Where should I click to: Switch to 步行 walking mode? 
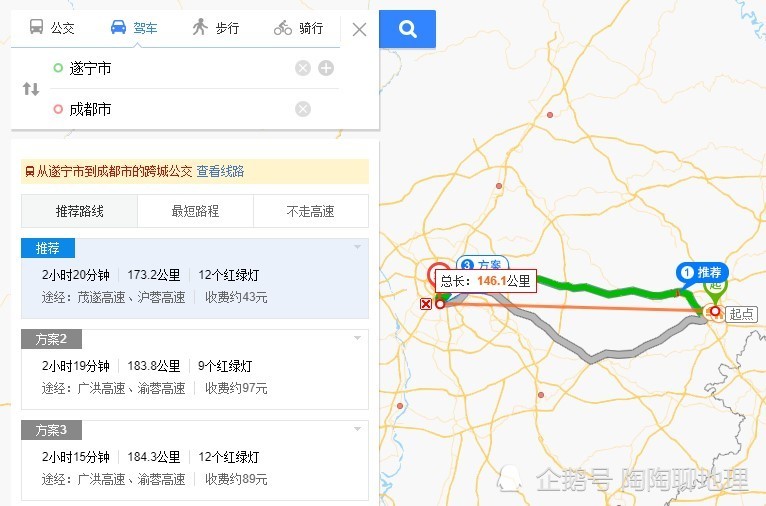(x=215, y=28)
